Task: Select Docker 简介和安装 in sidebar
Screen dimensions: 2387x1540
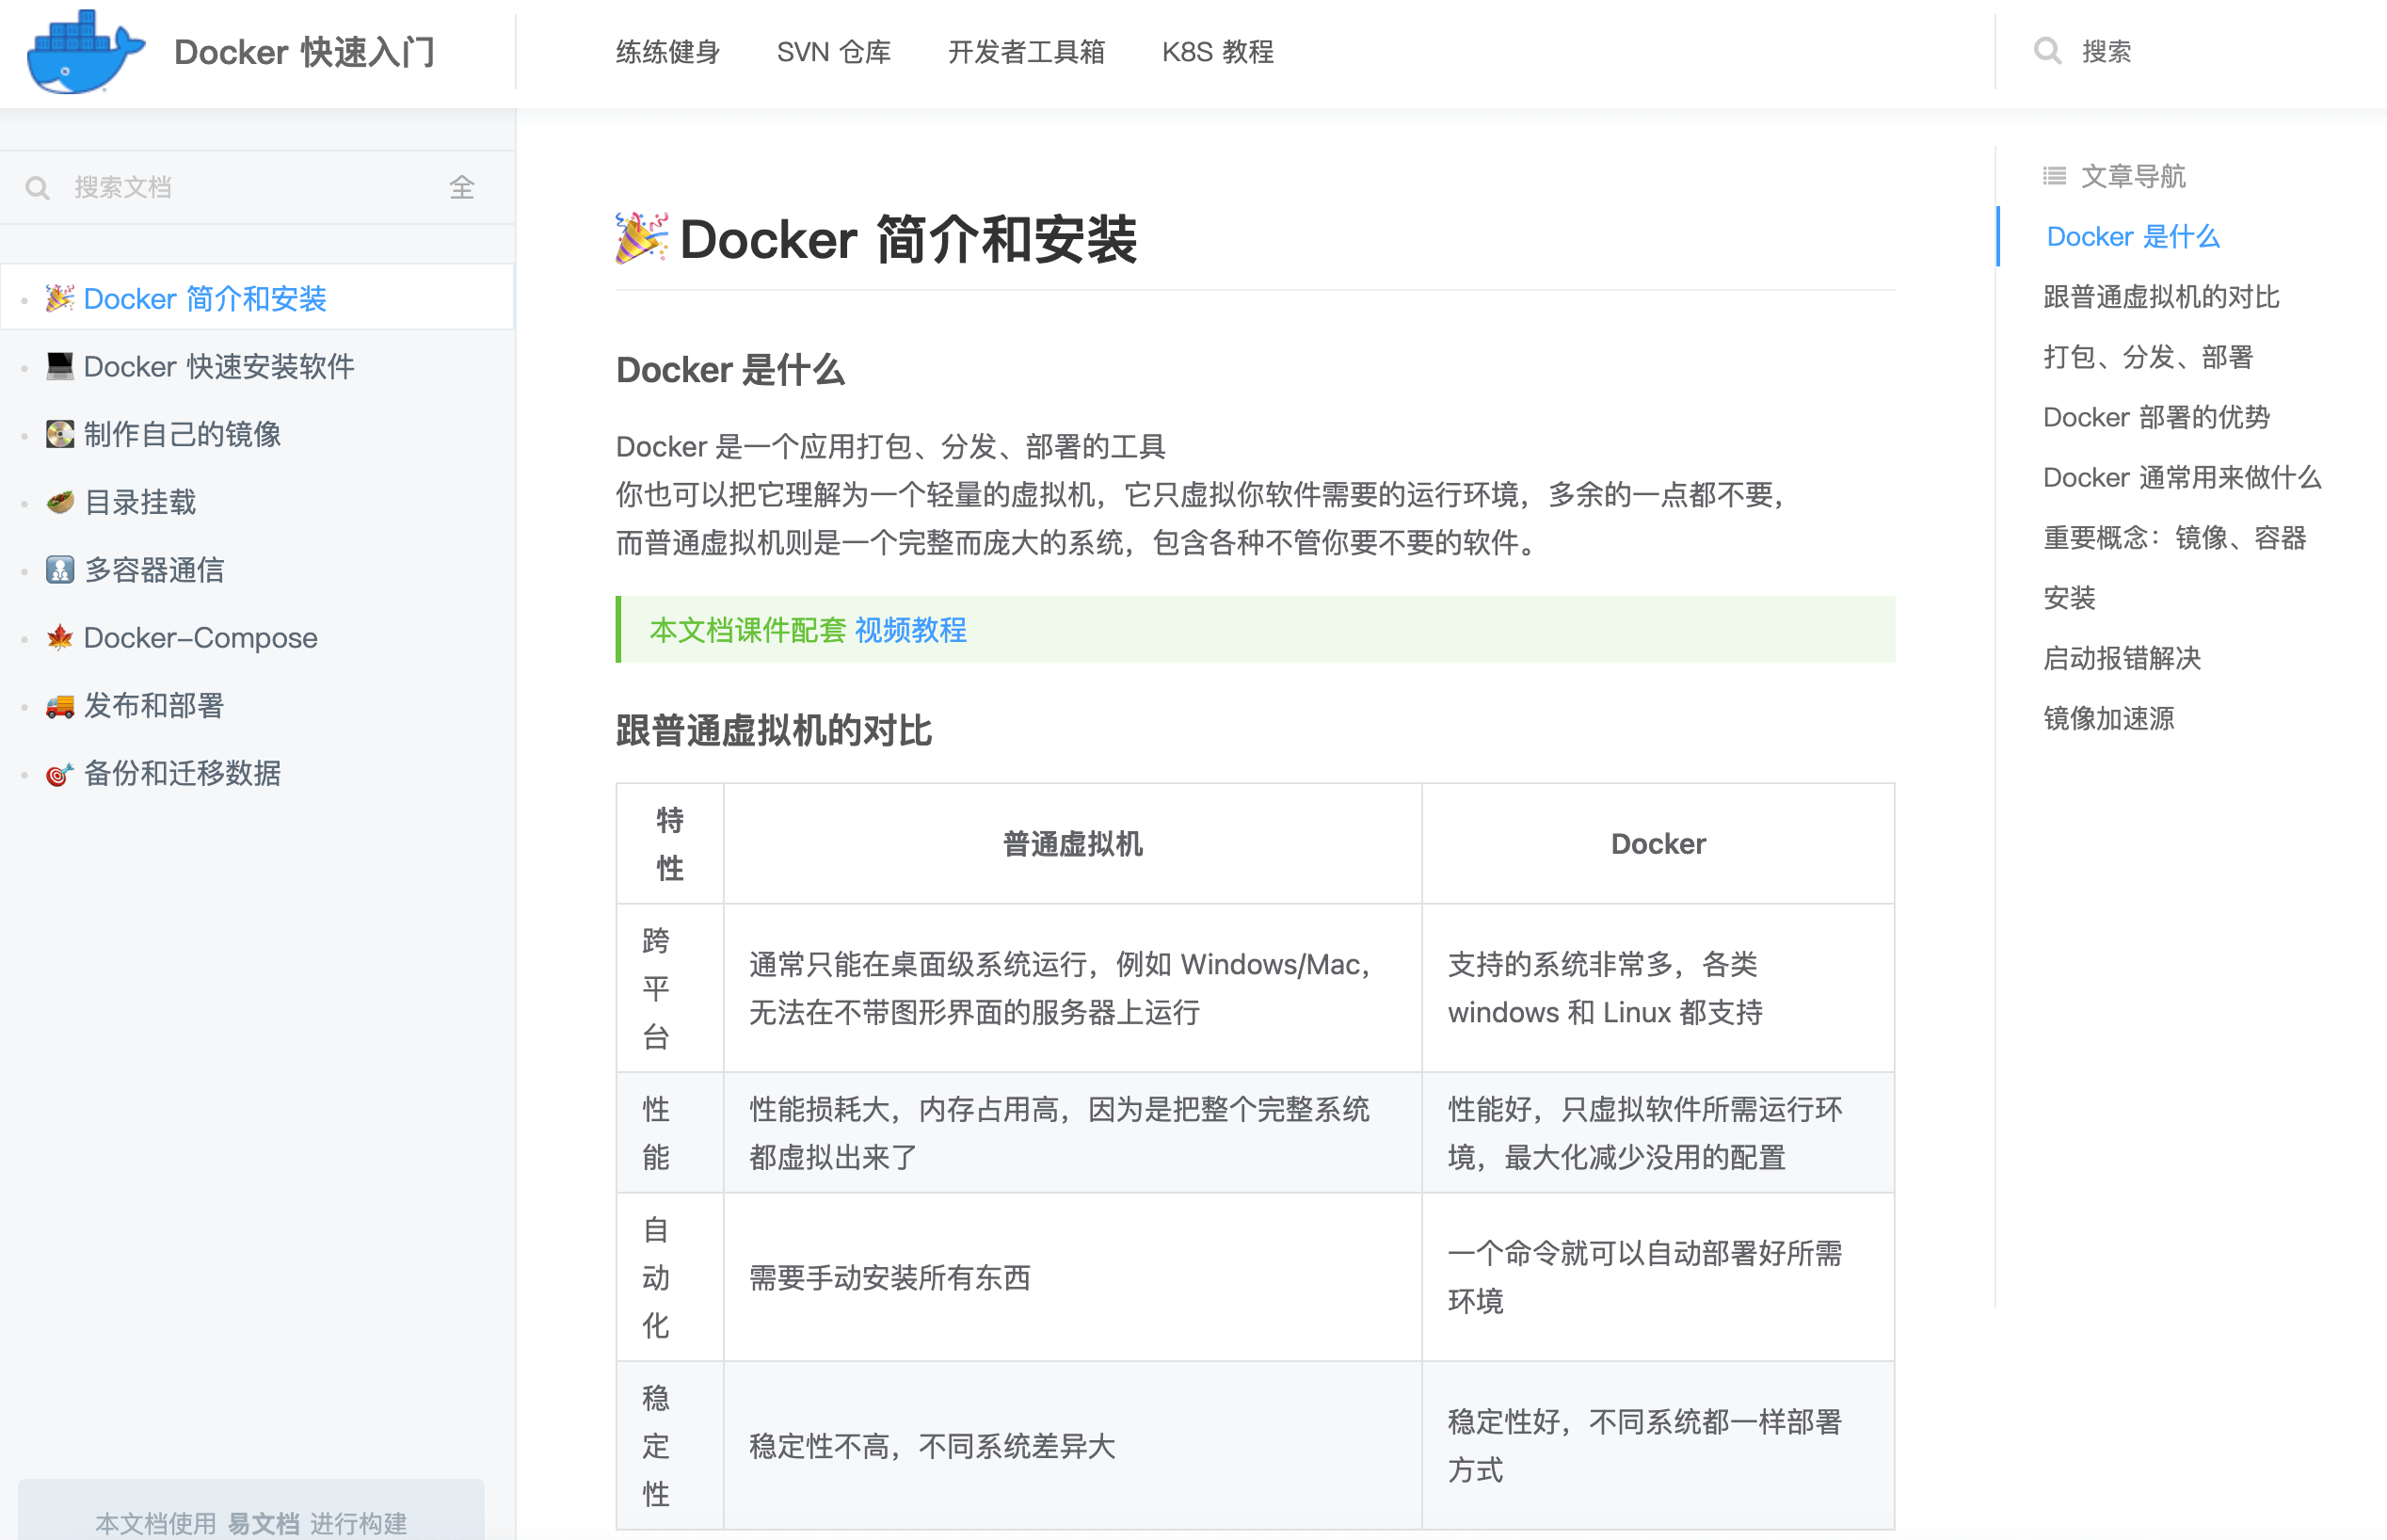Action: pos(257,298)
